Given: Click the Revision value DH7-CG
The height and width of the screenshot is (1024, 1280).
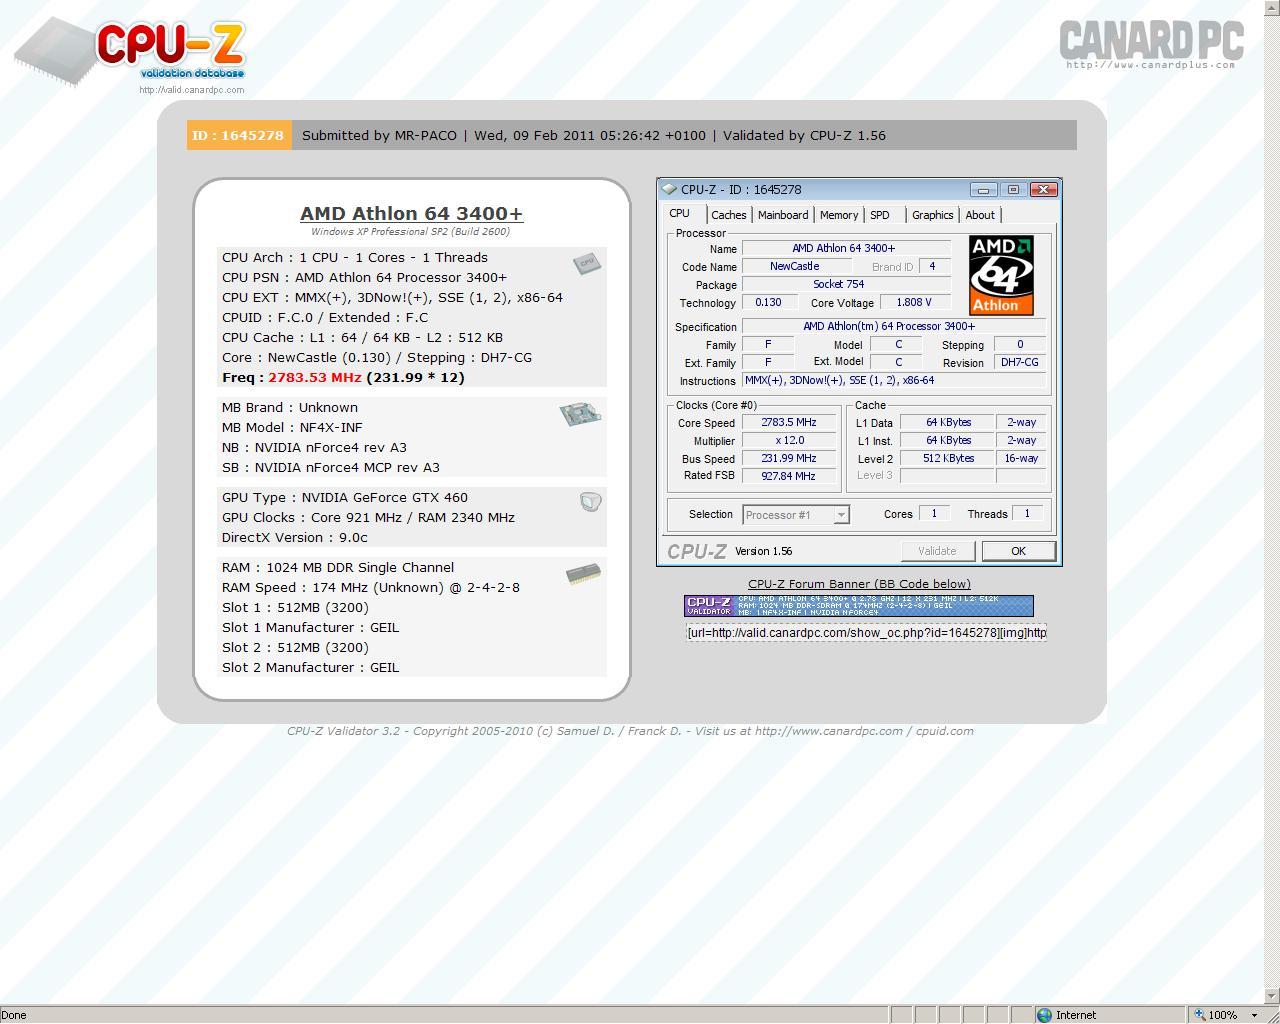Looking at the screenshot, I should pyautogui.click(x=1020, y=362).
